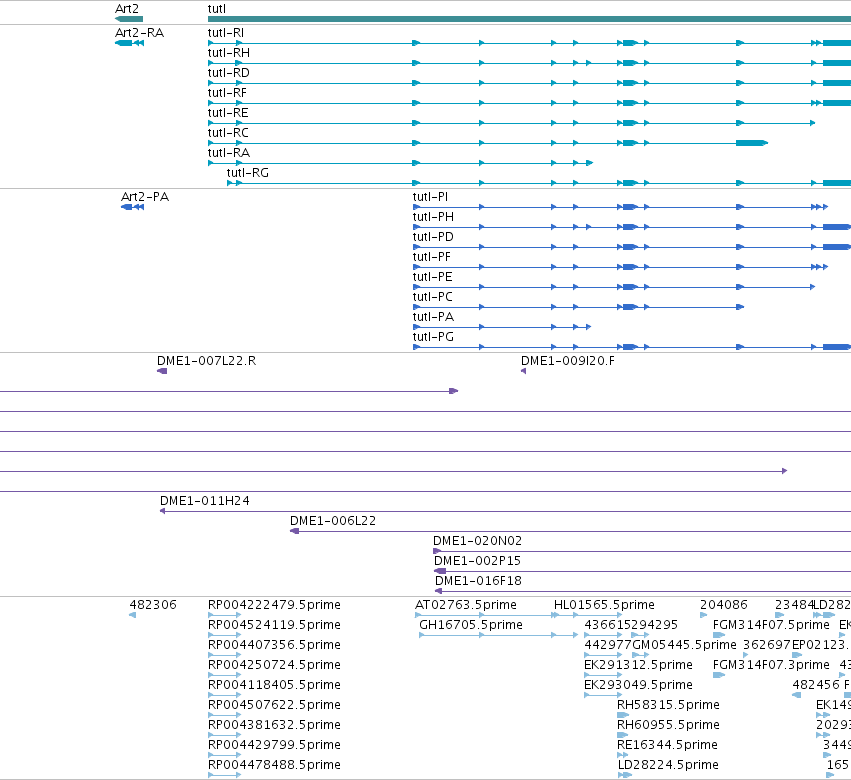Select protein tutl-PD
The height and width of the screenshot is (780, 851).
coord(433,237)
